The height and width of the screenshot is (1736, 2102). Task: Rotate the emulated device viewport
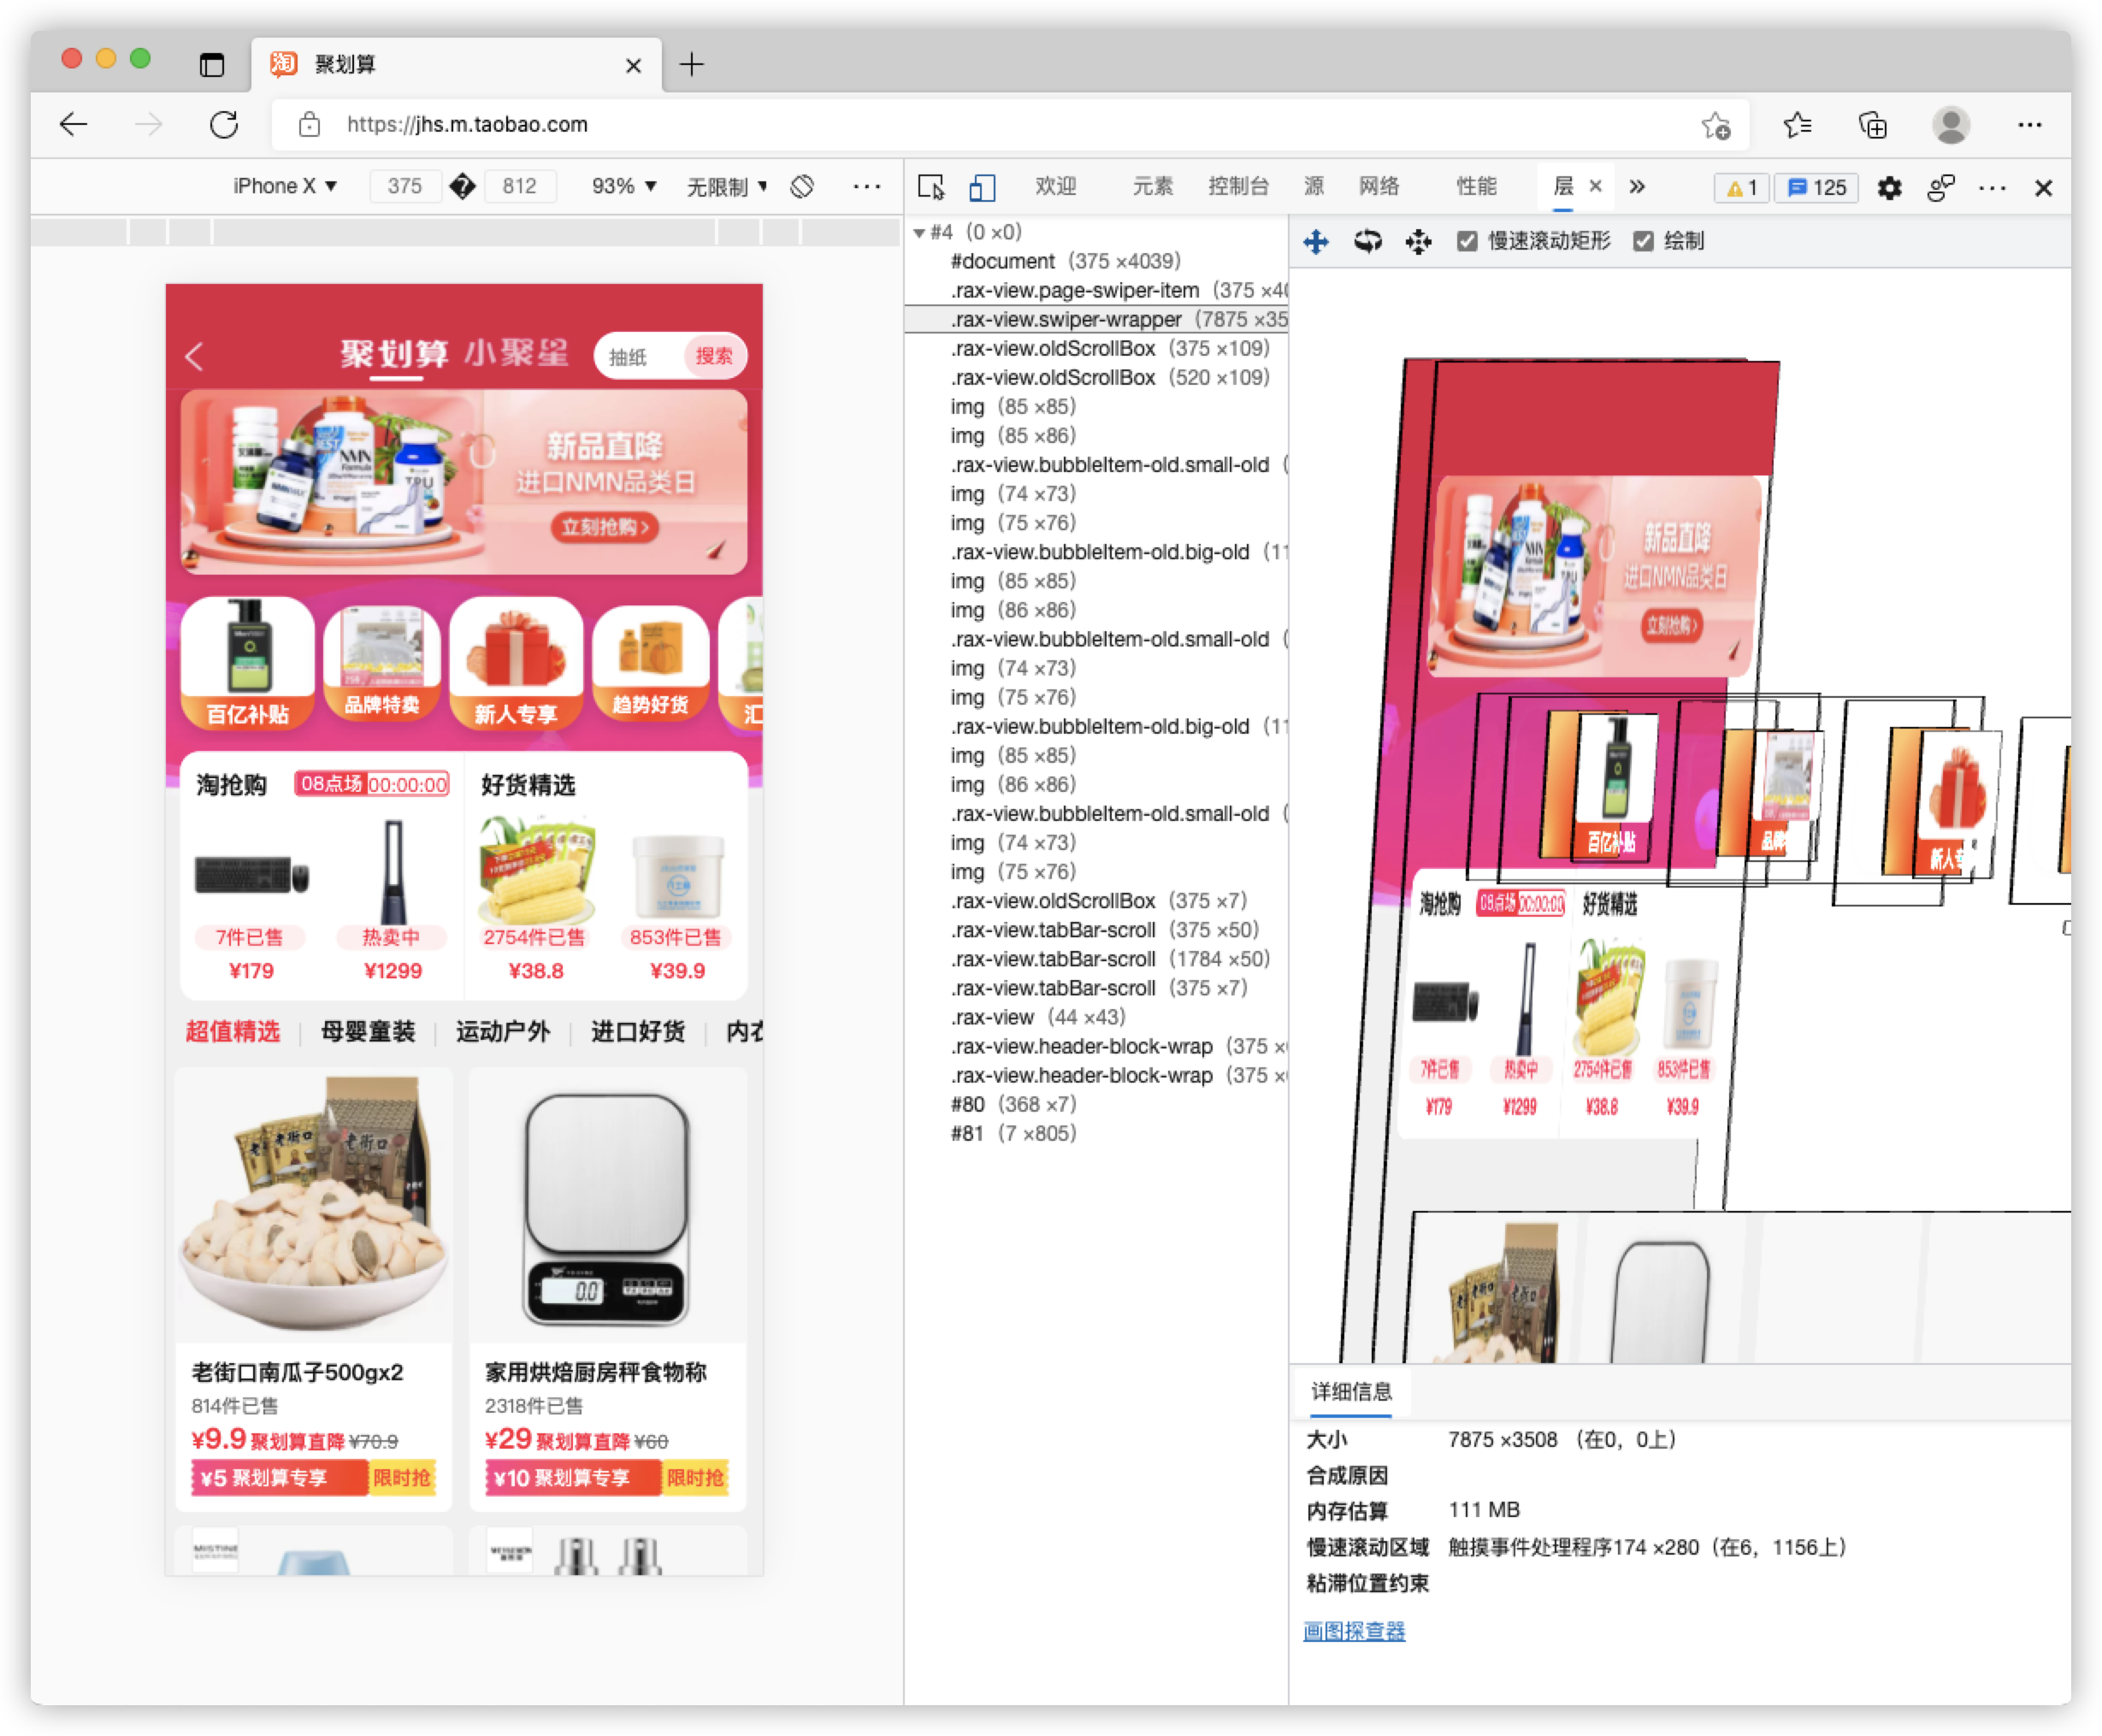(802, 186)
